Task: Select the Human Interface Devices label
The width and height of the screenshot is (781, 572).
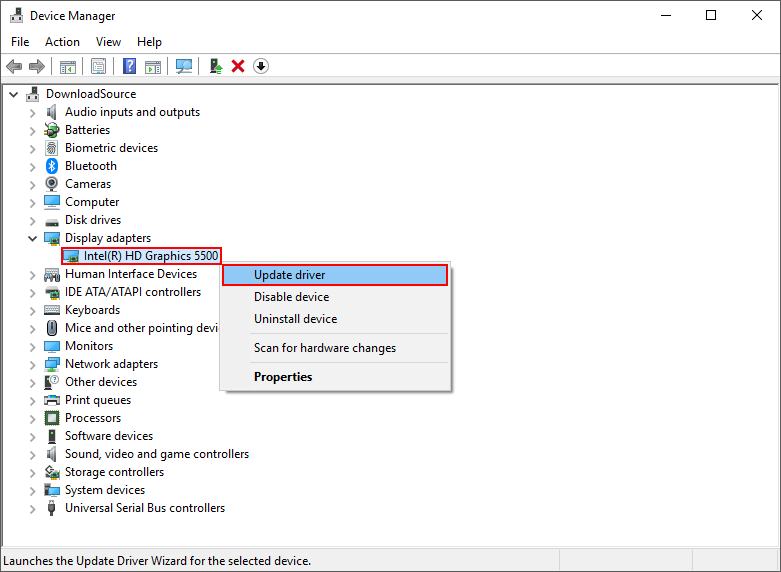Action: 131,274
